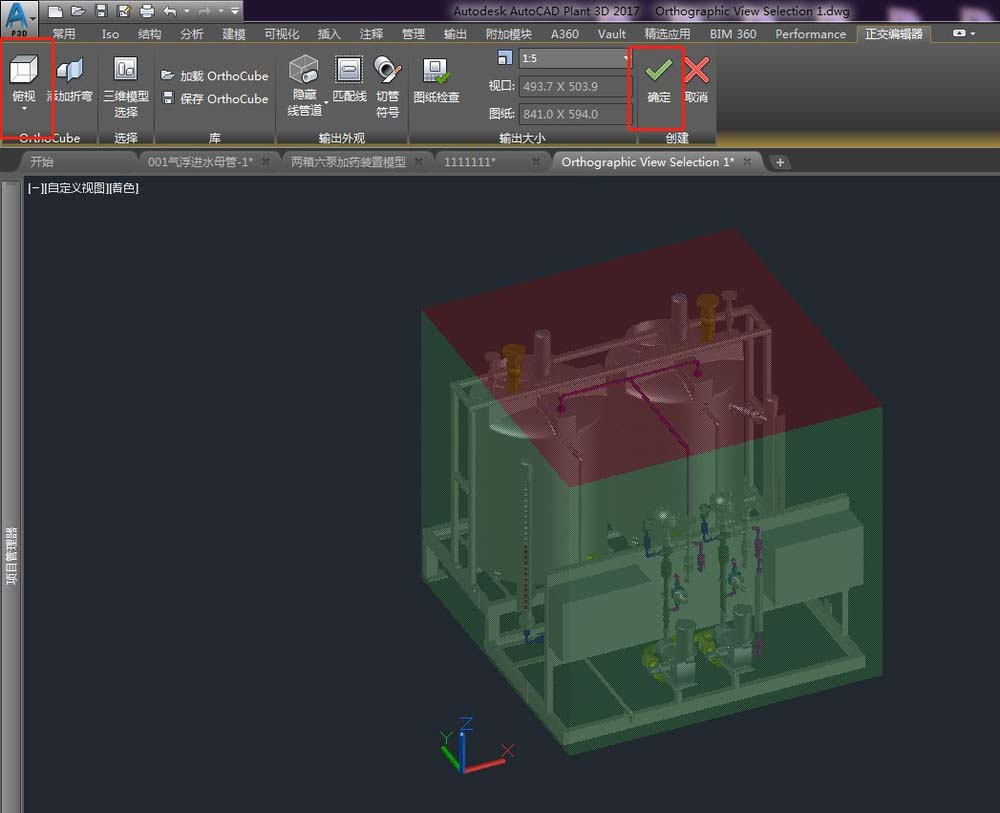Click 加载 OrthoCube button
This screenshot has width=1000, height=813.
point(214,76)
